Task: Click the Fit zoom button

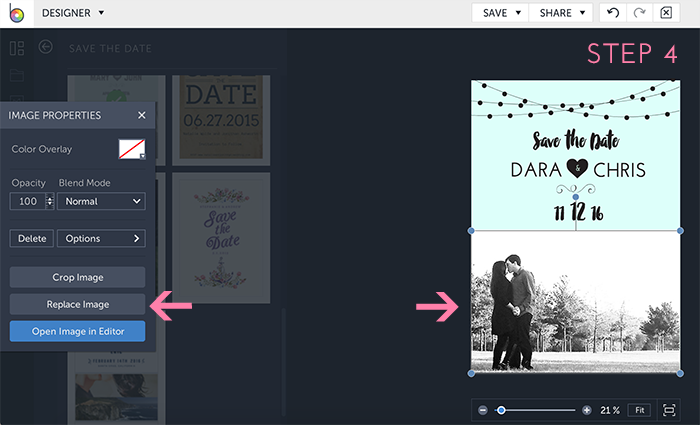Action: 640,410
